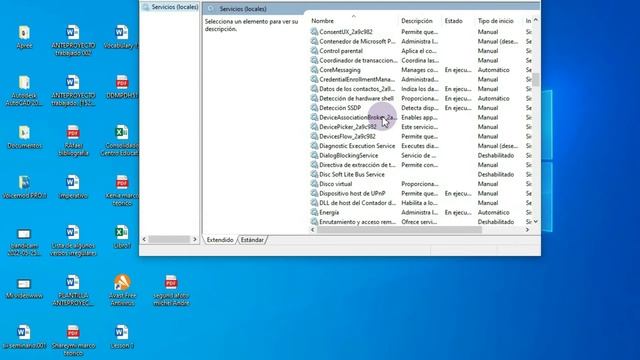Image resolution: width=640 pixels, height=360 pixels.
Task: Click Disc Soft Lite Bus Service icon
Action: click(314, 174)
